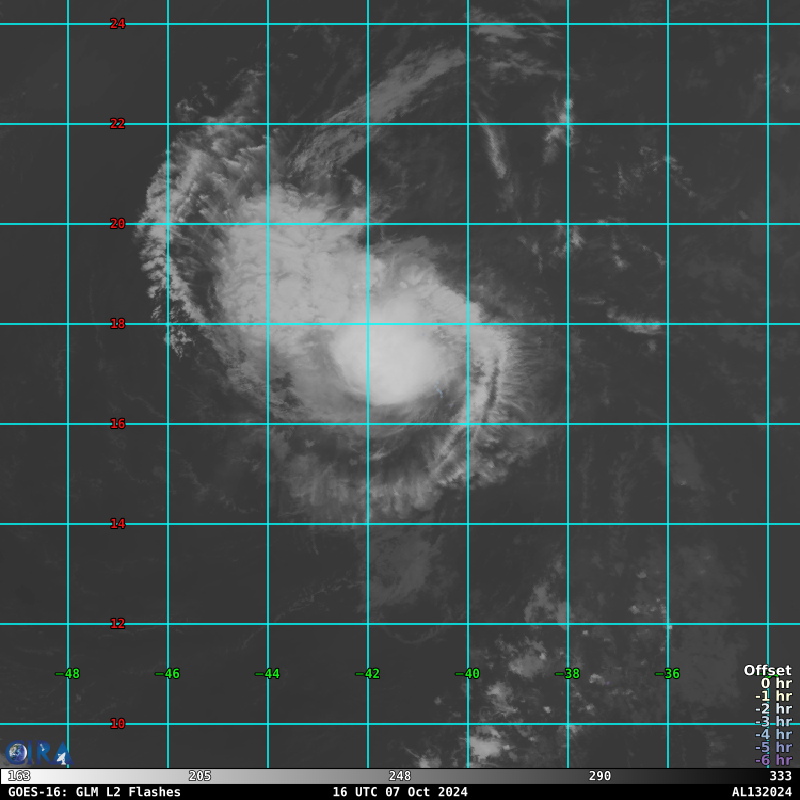
Task: Click the CIRA logo in the corner
Action: coord(36,754)
